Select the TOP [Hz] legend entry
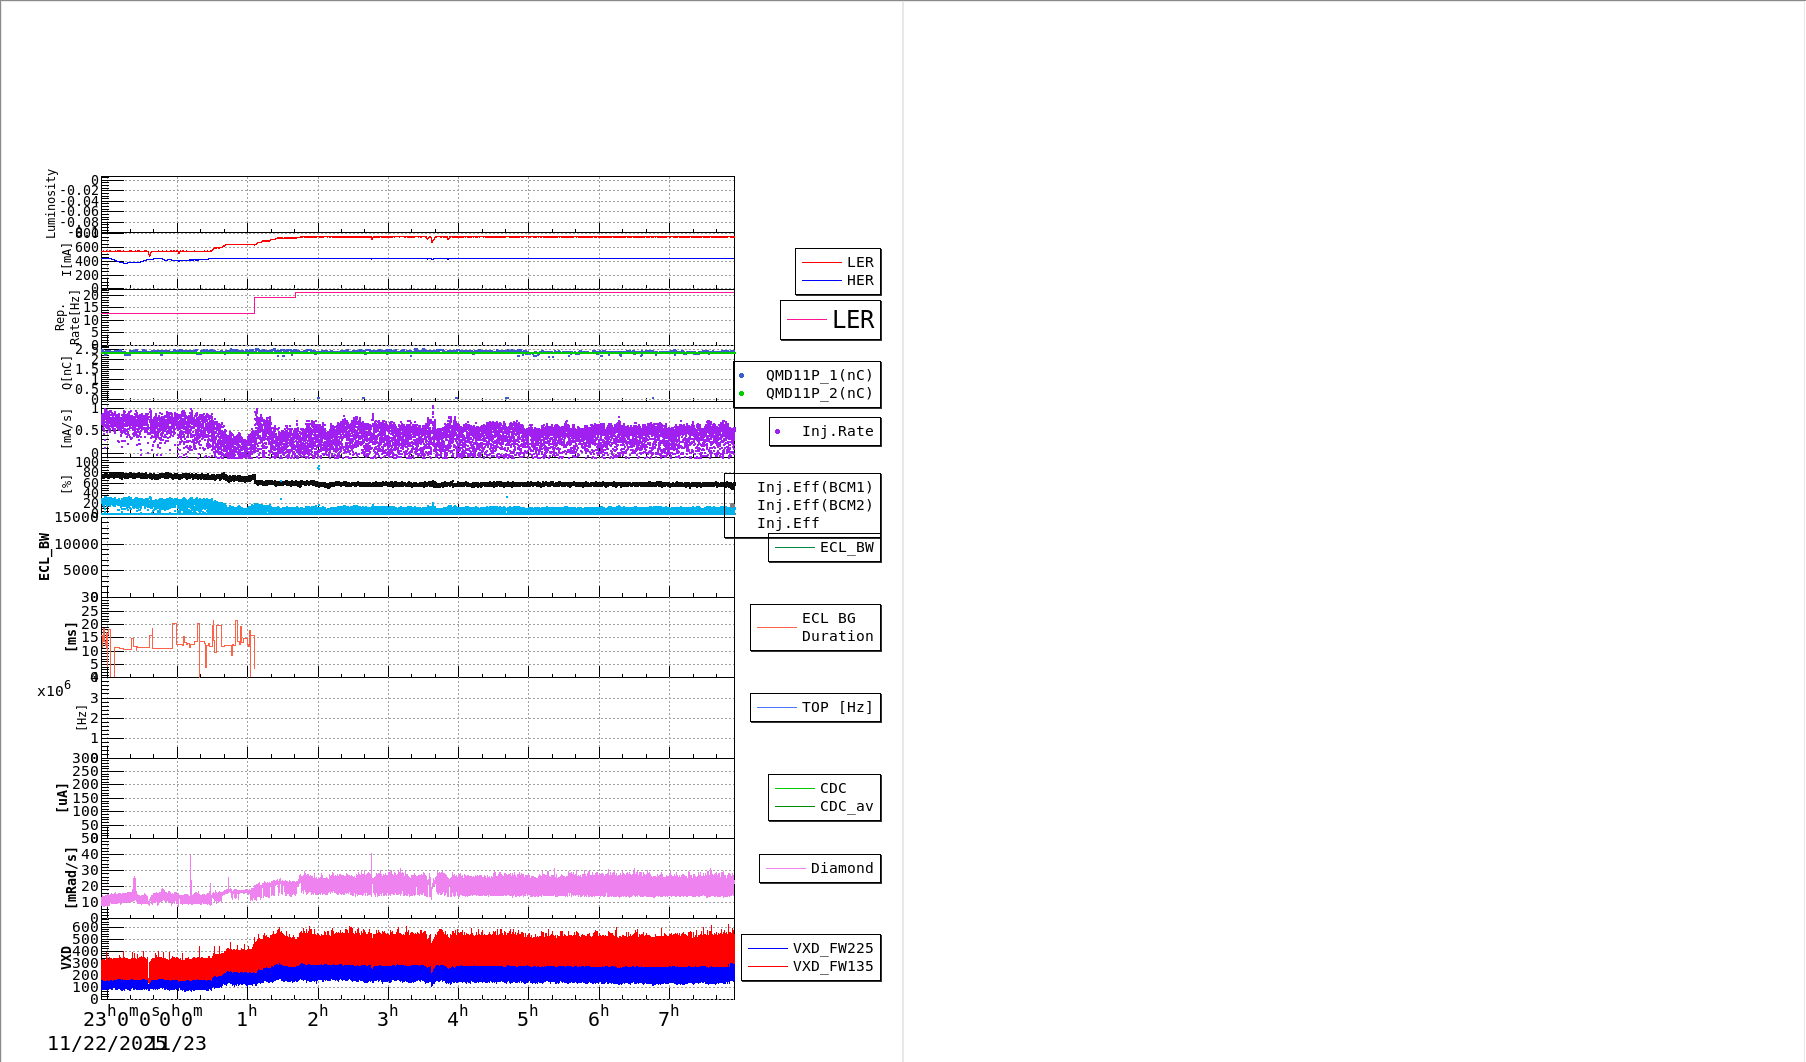The width and height of the screenshot is (1806, 1062). tap(816, 708)
